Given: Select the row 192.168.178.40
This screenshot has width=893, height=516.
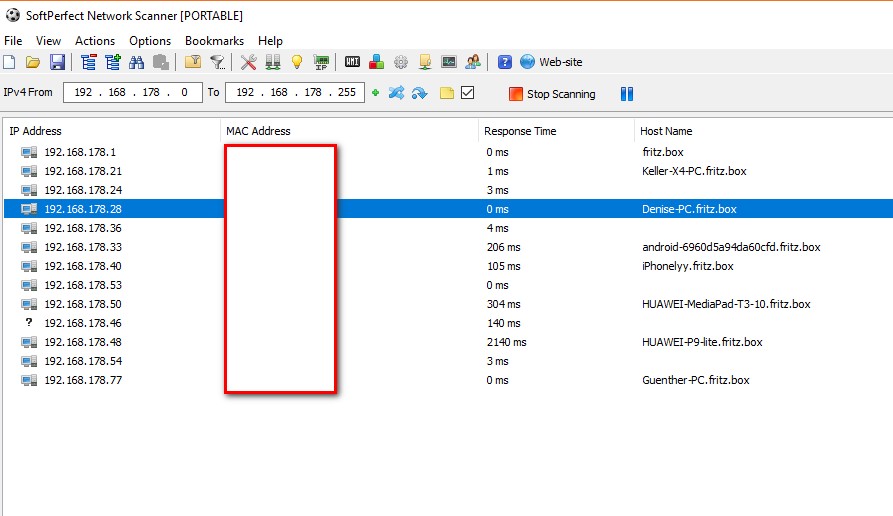Looking at the screenshot, I should 448,266.
